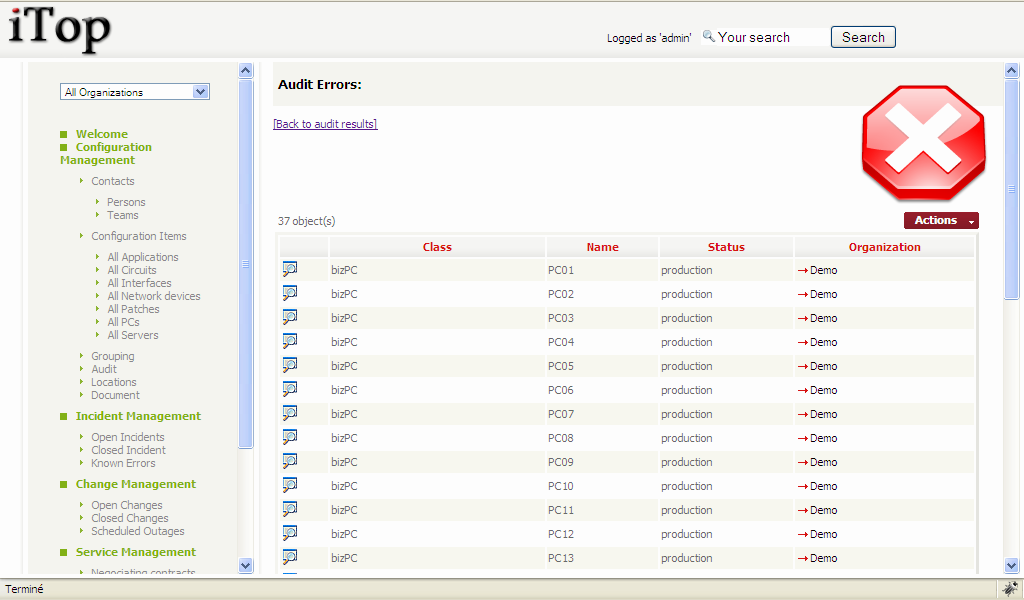Open All Patches list
Image resolution: width=1024 pixels, height=600 pixels.
click(x=133, y=309)
